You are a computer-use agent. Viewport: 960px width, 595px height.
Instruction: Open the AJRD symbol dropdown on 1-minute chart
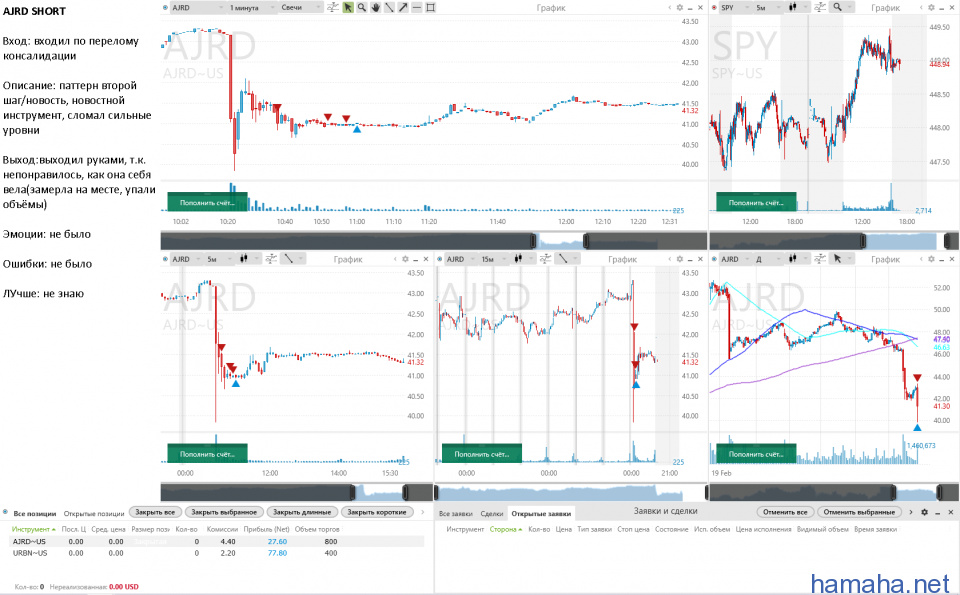[197, 7]
